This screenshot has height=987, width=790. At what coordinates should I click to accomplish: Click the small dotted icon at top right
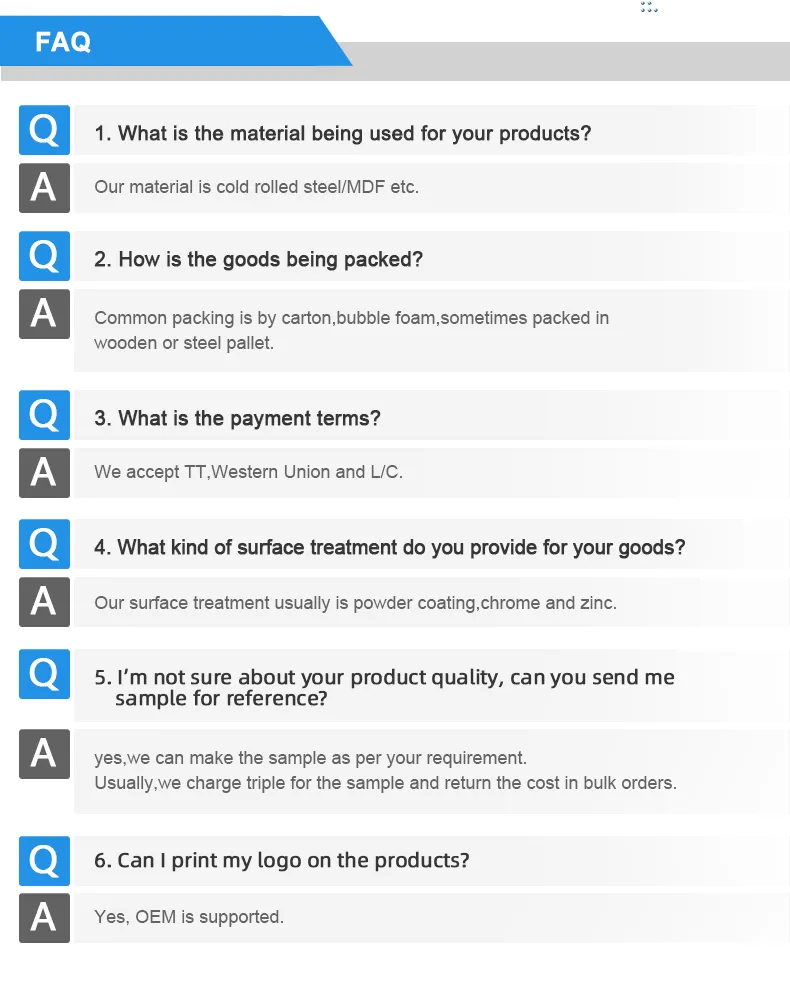click(x=649, y=7)
